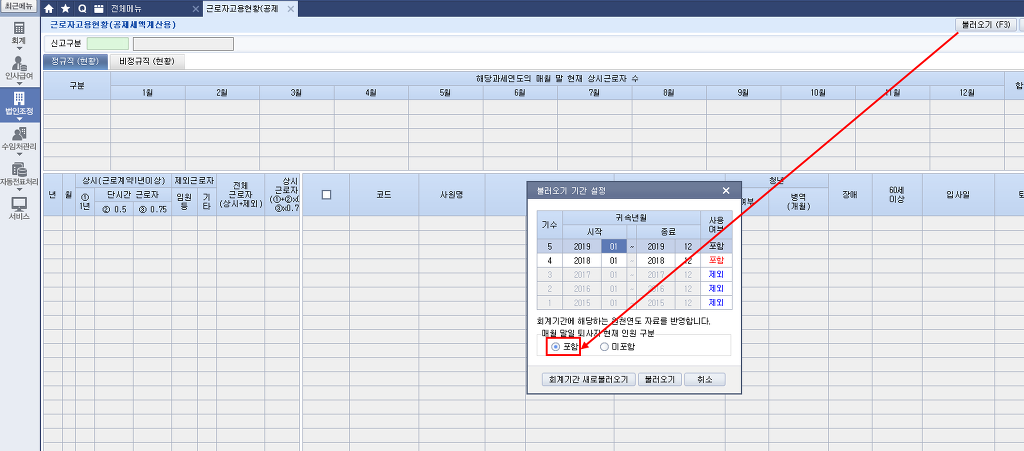Close the 전체메뉴 tab

pos(195,9)
